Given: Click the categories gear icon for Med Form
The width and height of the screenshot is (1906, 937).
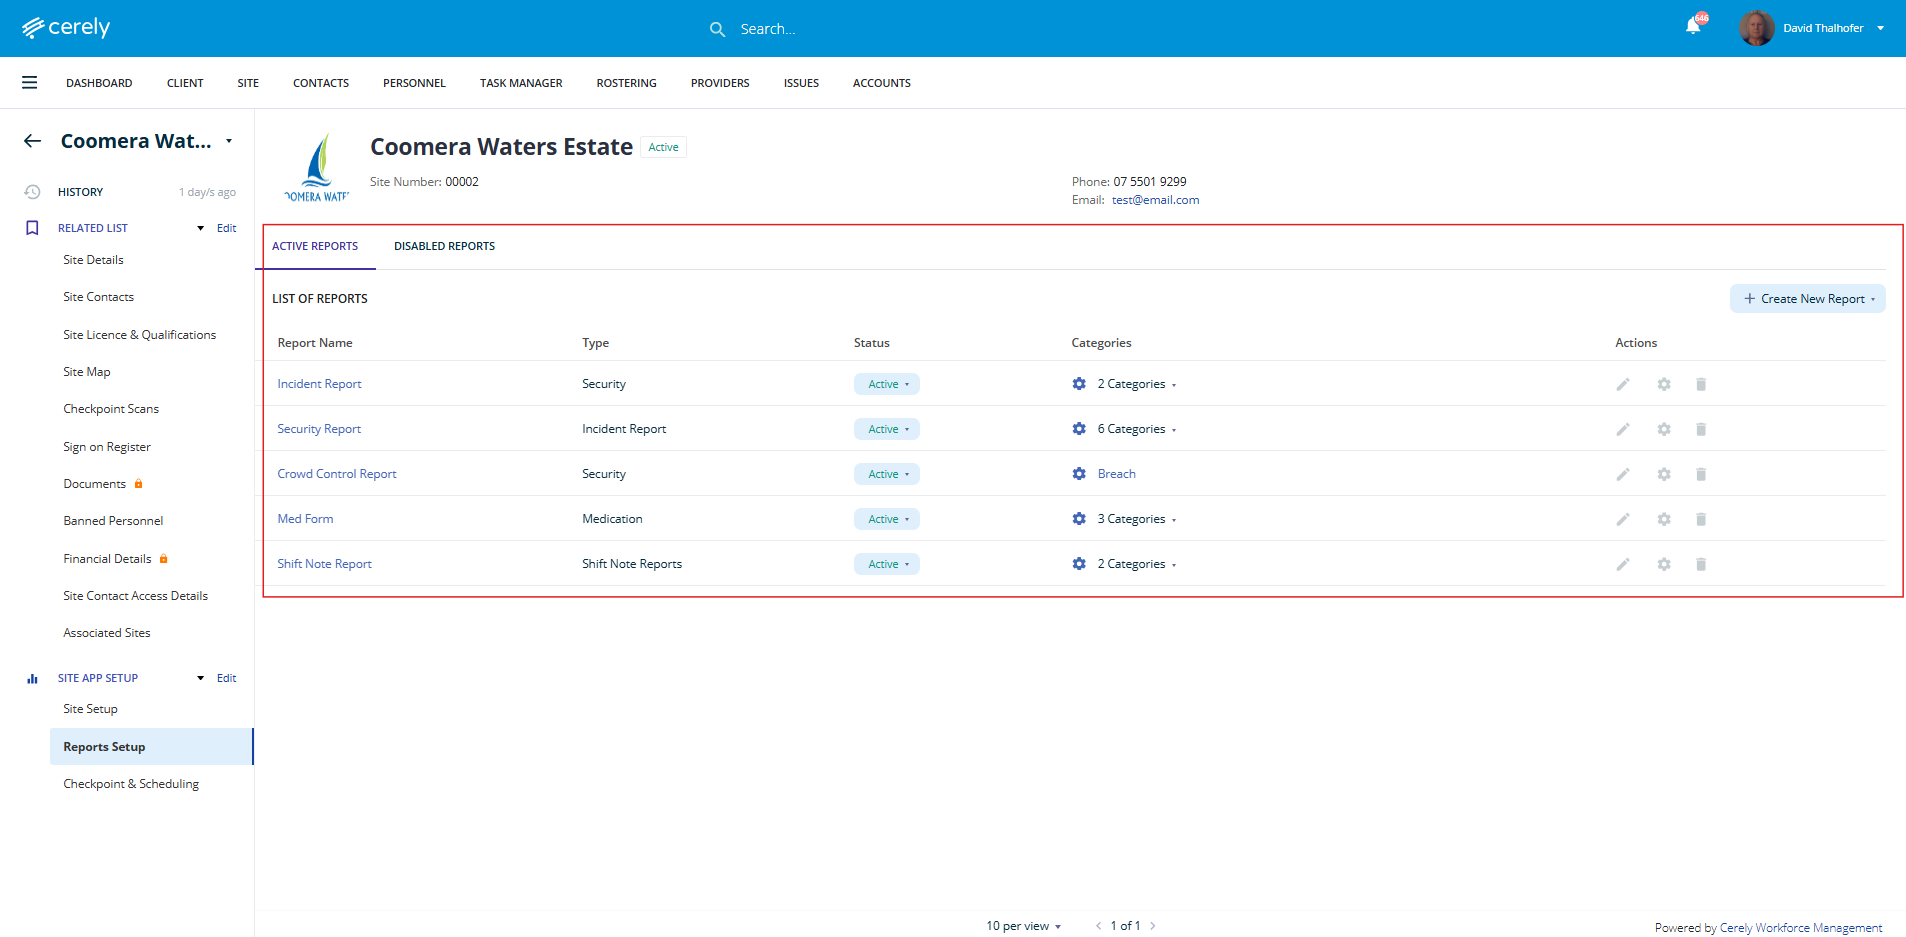Looking at the screenshot, I should (1079, 519).
